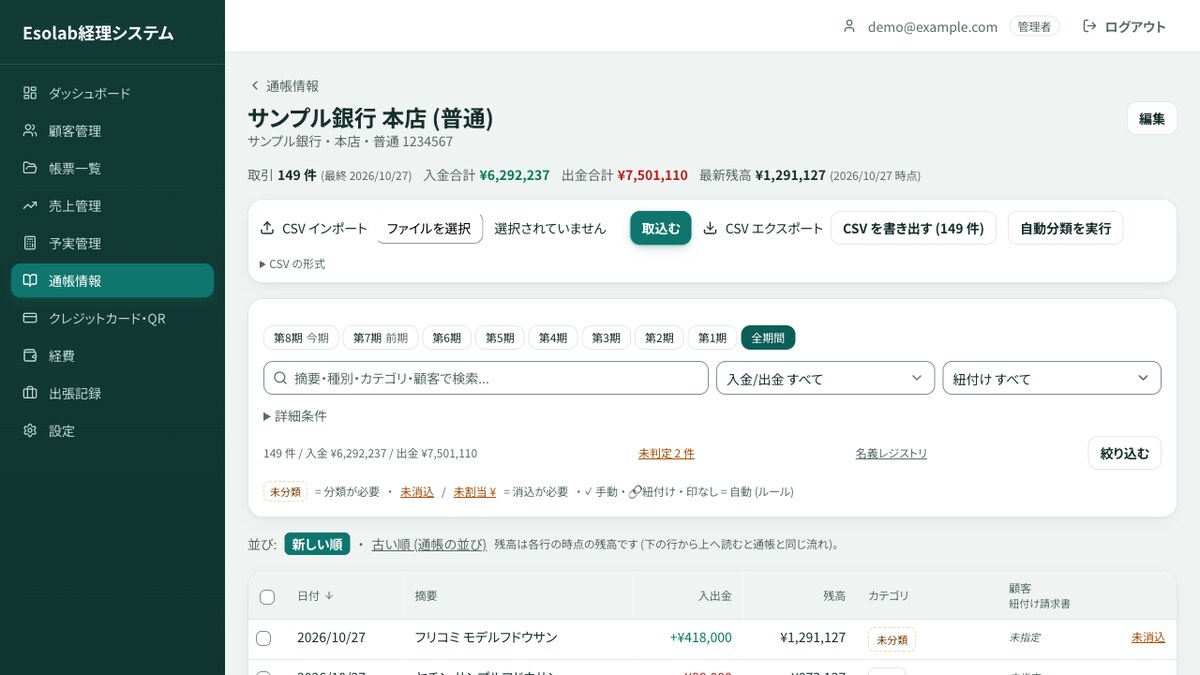Click the 絞り込む button
Image resolution: width=1200 pixels, height=675 pixels.
[1125, 453]
